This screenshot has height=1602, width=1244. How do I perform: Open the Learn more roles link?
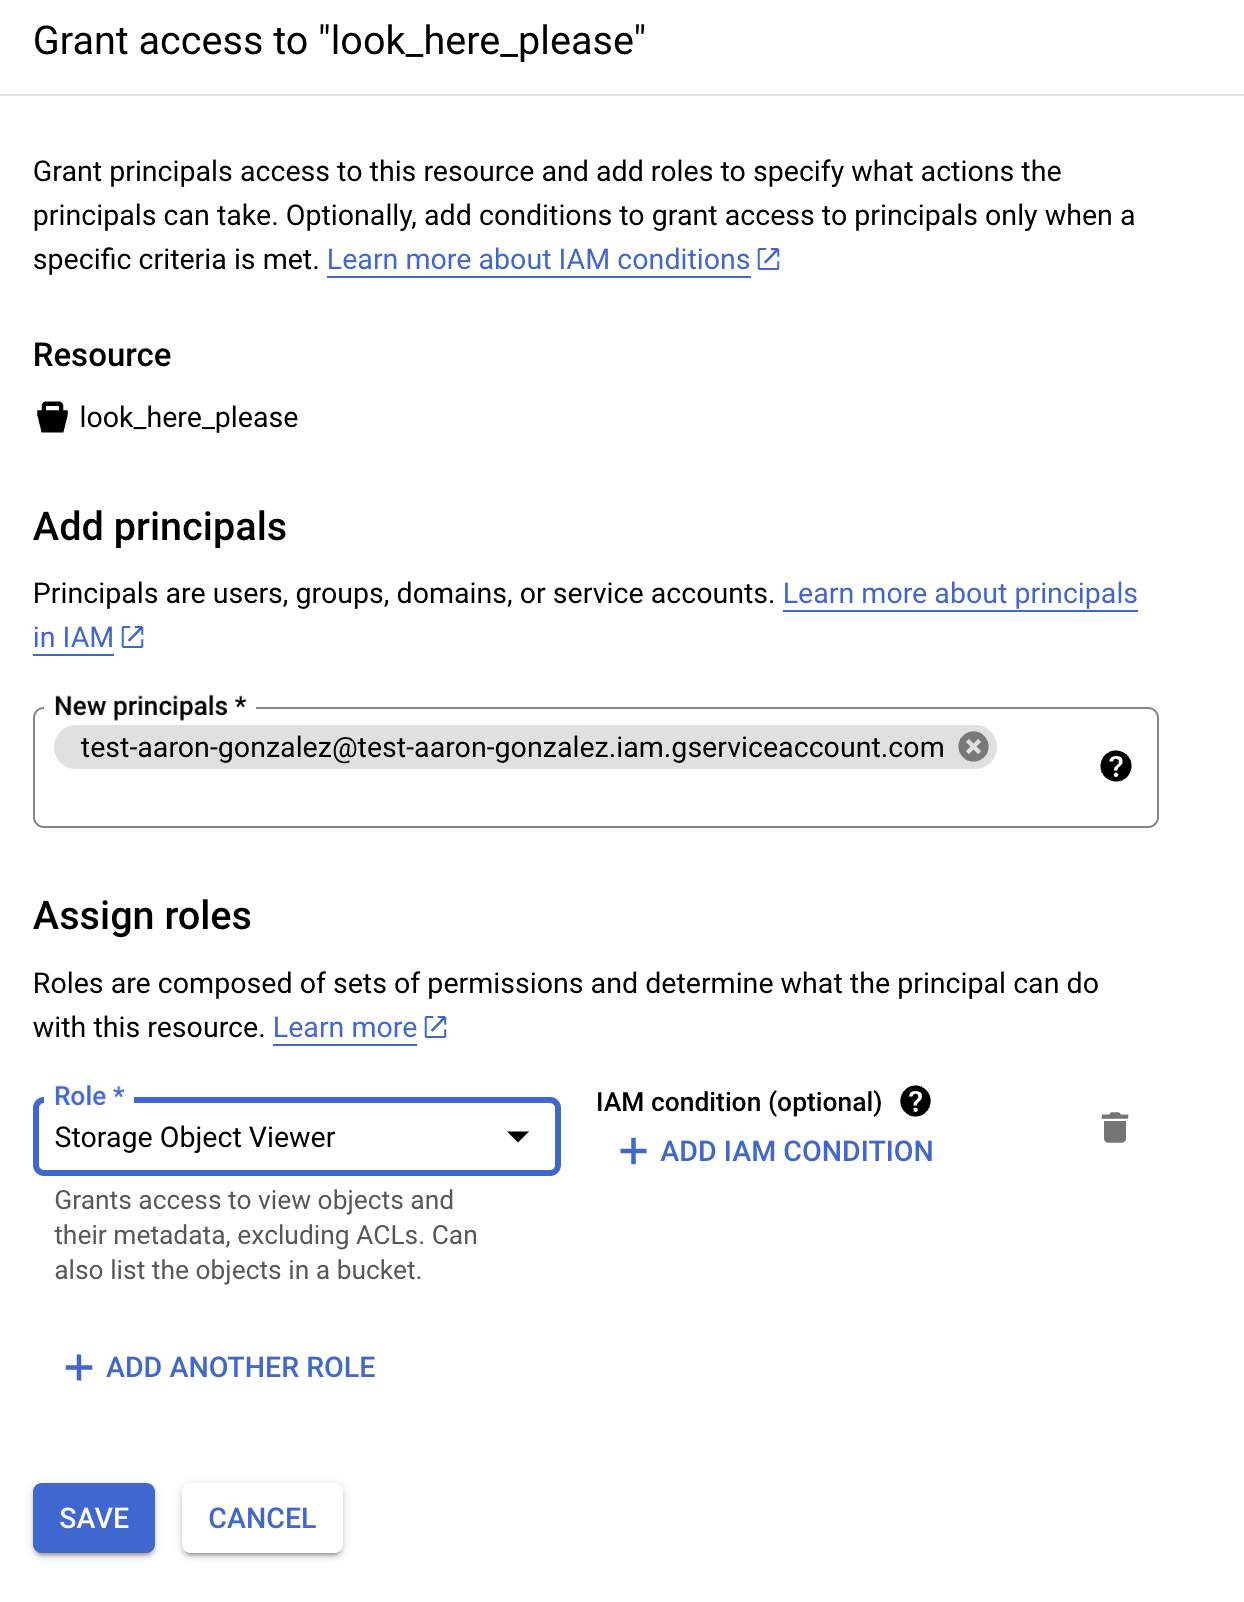344,1027
